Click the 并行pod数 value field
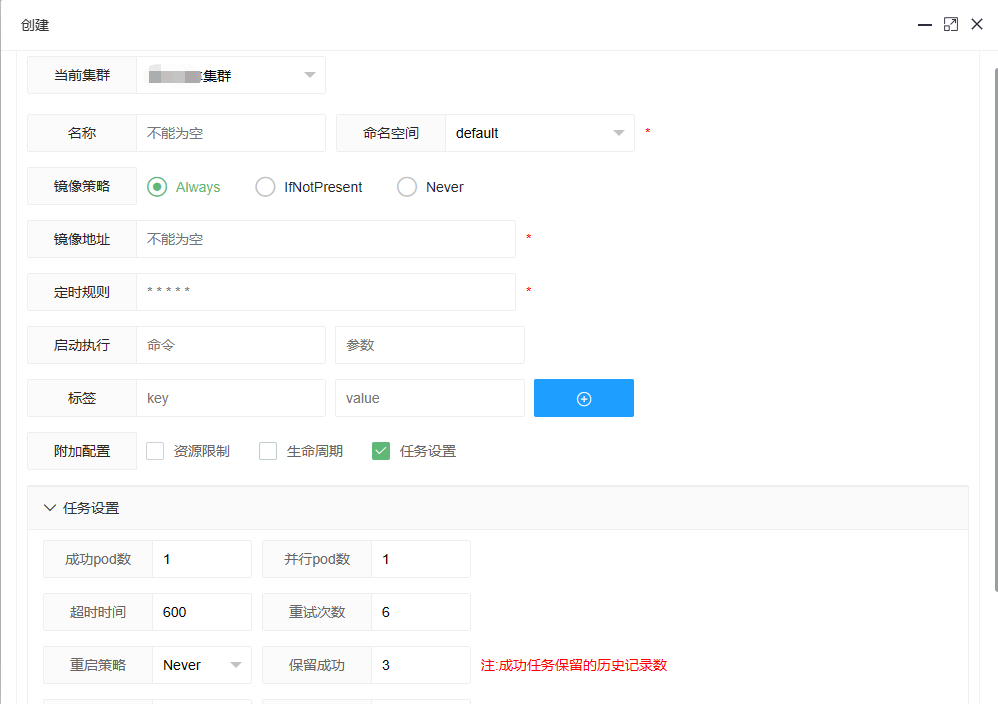The width and height of the screenshot is (998, 704). (421, 560)
